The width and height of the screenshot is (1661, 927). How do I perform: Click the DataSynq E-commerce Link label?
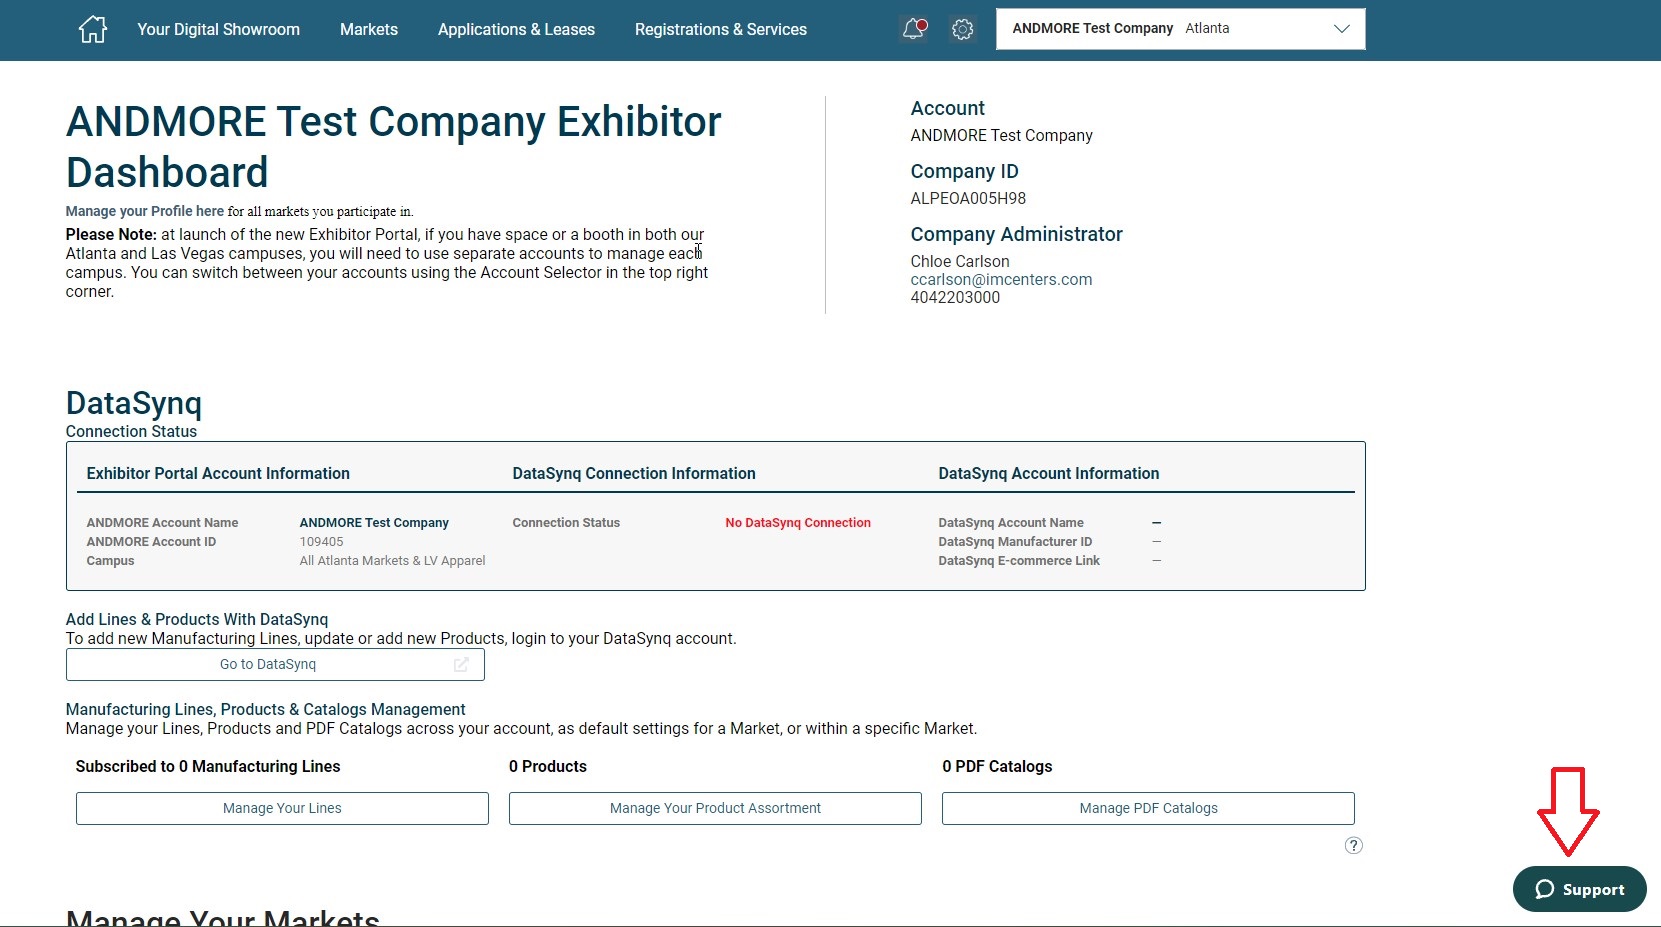coord(1019,561)
